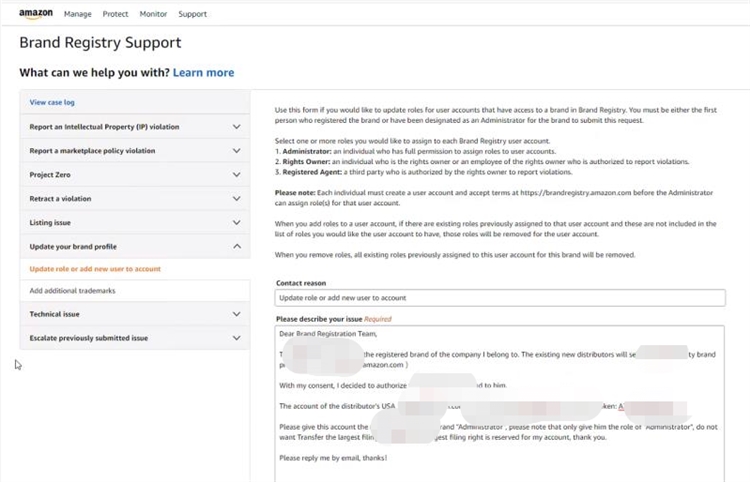Click Report an Intellectual Property violation label
The height and width of the screenshot is (482, 750).
pos(104,127)
